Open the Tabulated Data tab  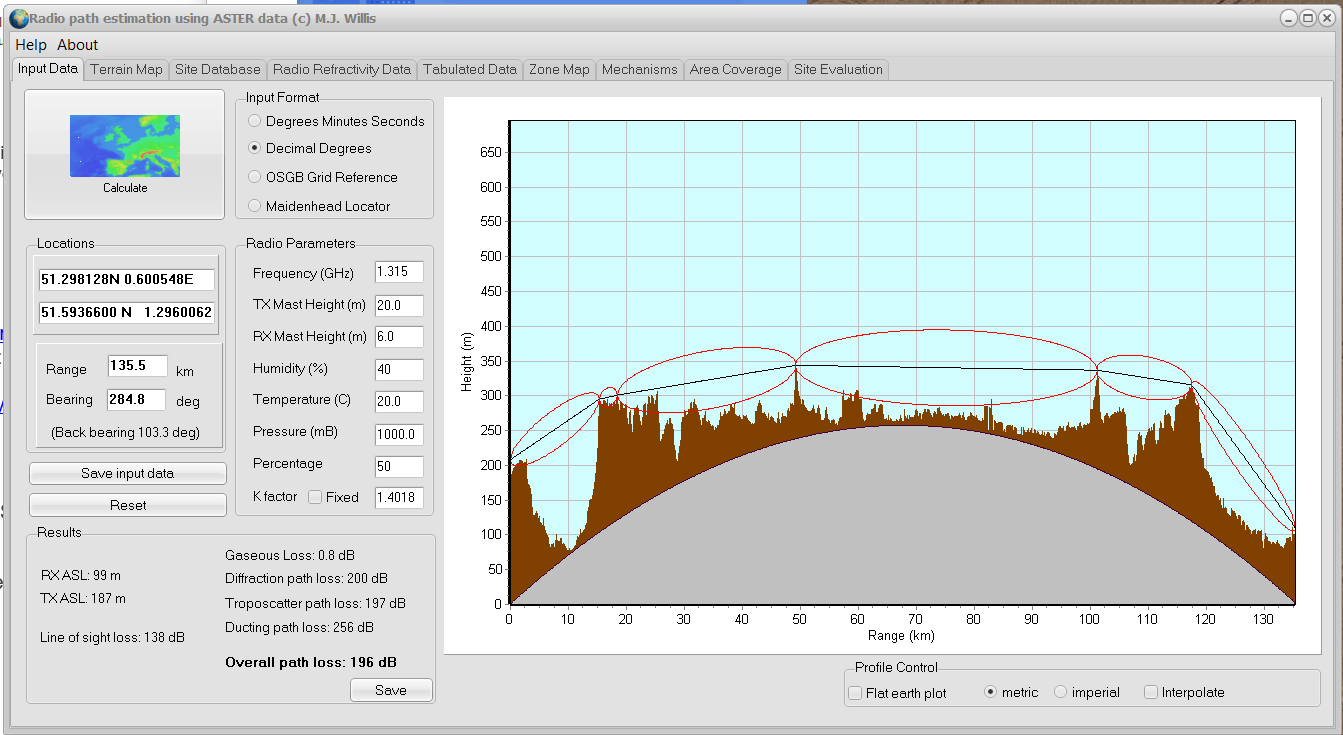click(469, 69)
